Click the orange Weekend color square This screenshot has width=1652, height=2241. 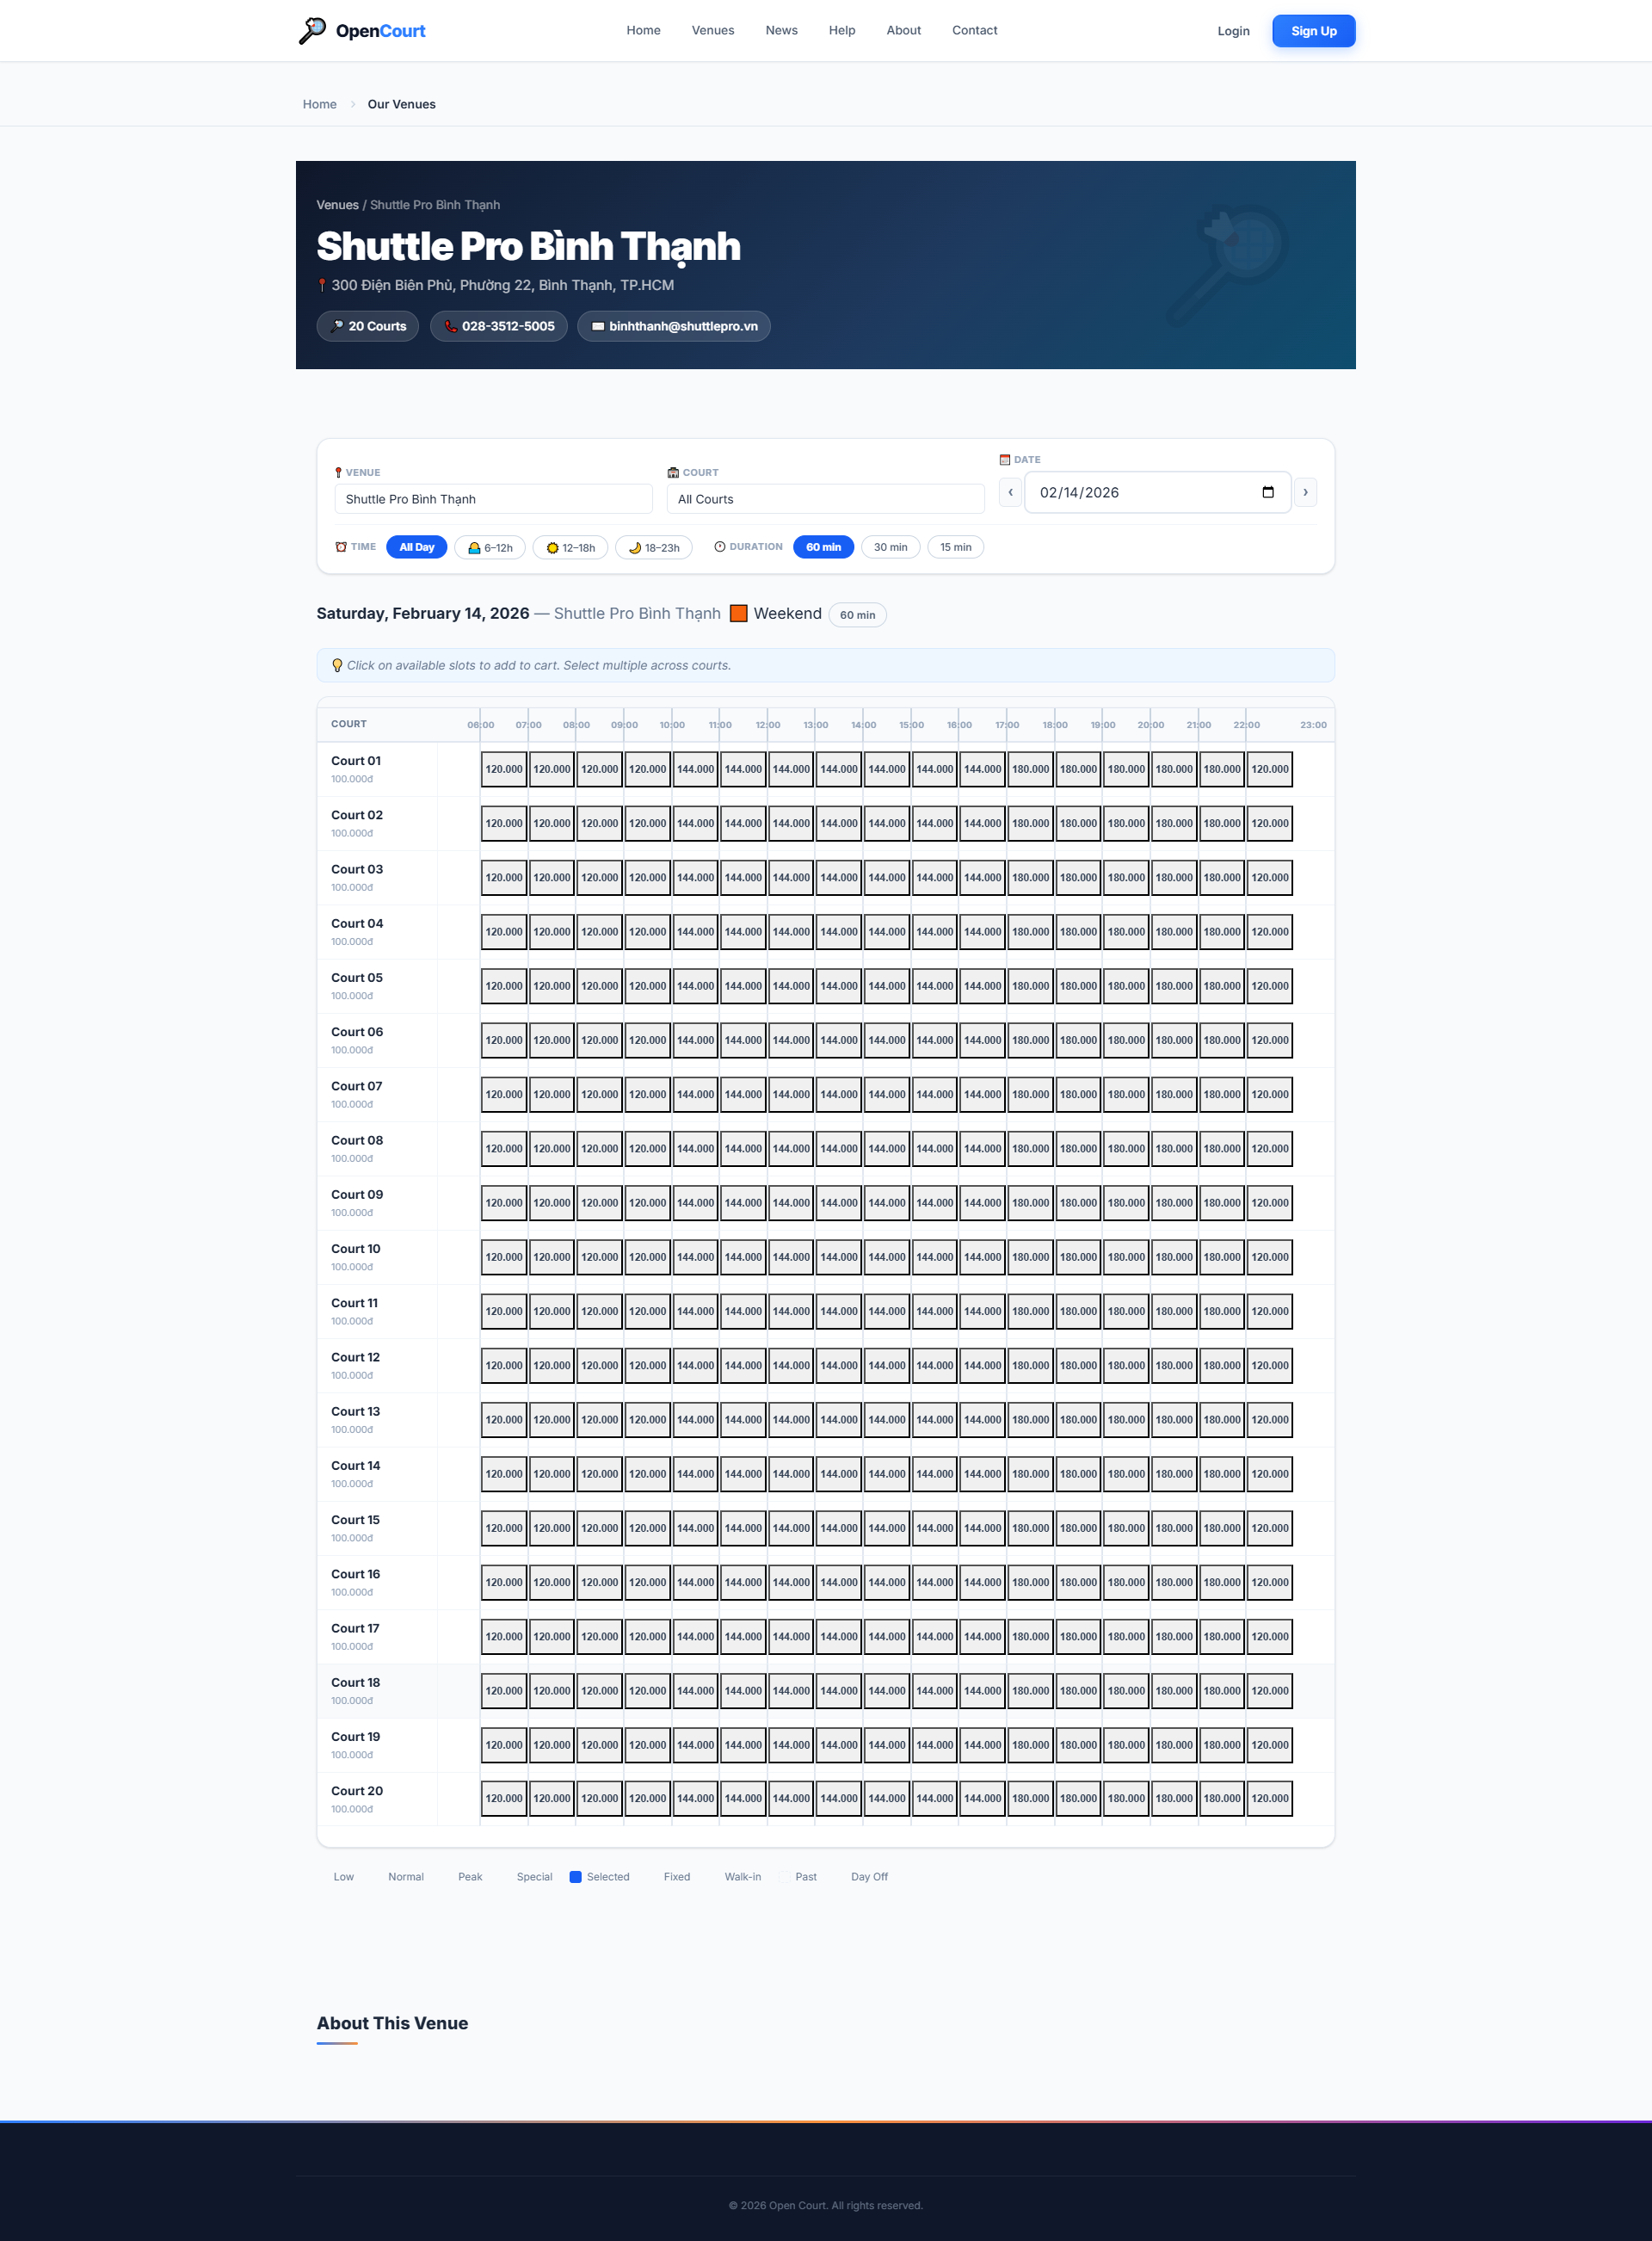[x=738, y=613]
